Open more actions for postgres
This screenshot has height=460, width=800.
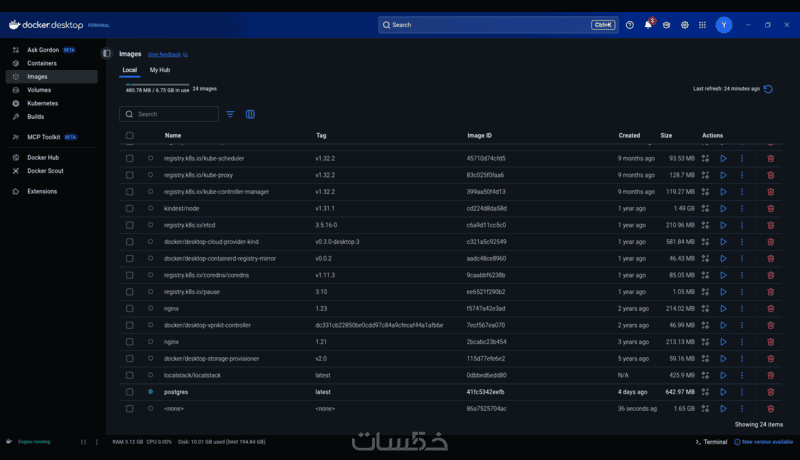pos(742,392)
